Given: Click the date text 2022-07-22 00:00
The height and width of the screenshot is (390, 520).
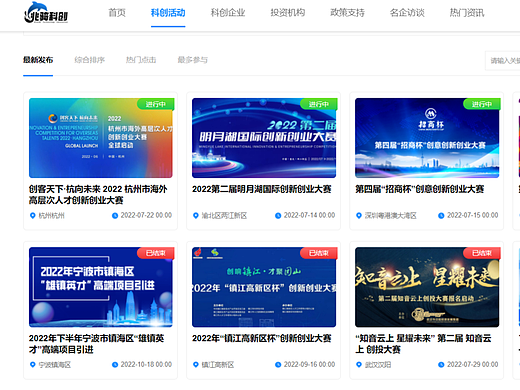Looking at the screenshot, I should (146, 215).
